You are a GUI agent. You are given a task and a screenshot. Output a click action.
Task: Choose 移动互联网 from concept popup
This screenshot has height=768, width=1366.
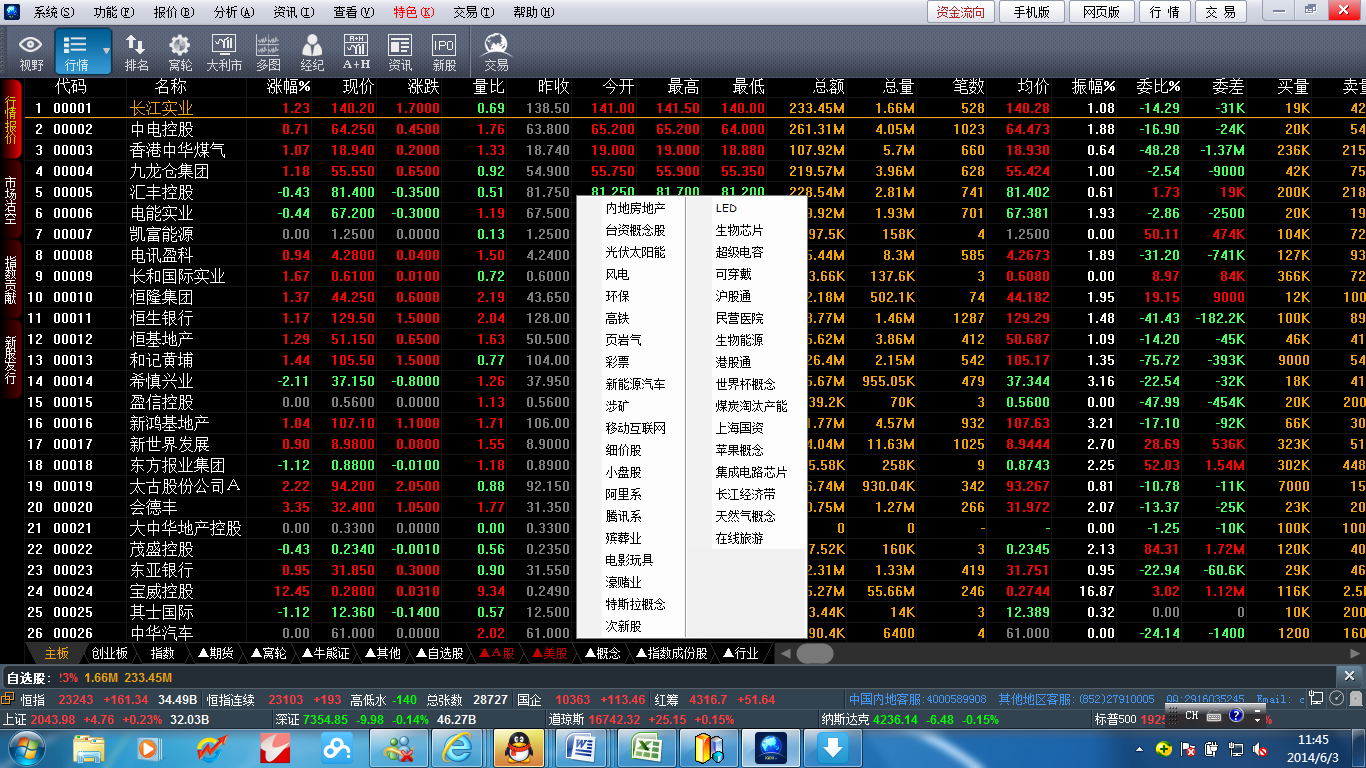[x=635, y=428]
